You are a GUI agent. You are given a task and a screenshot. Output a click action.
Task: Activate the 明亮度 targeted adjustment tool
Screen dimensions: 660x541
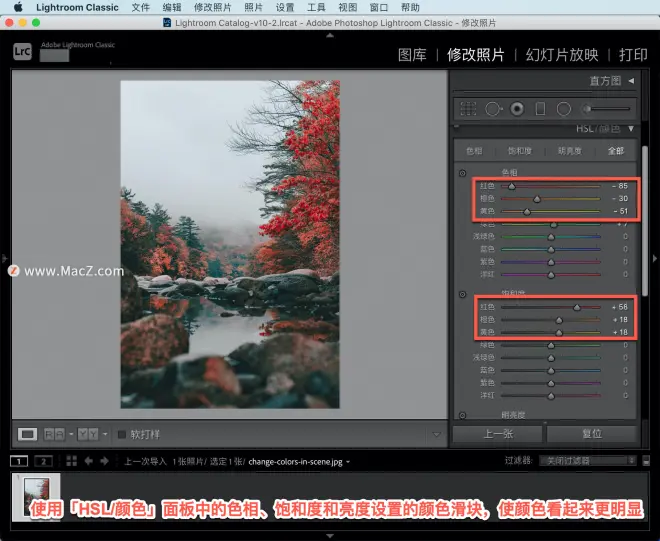463,415
